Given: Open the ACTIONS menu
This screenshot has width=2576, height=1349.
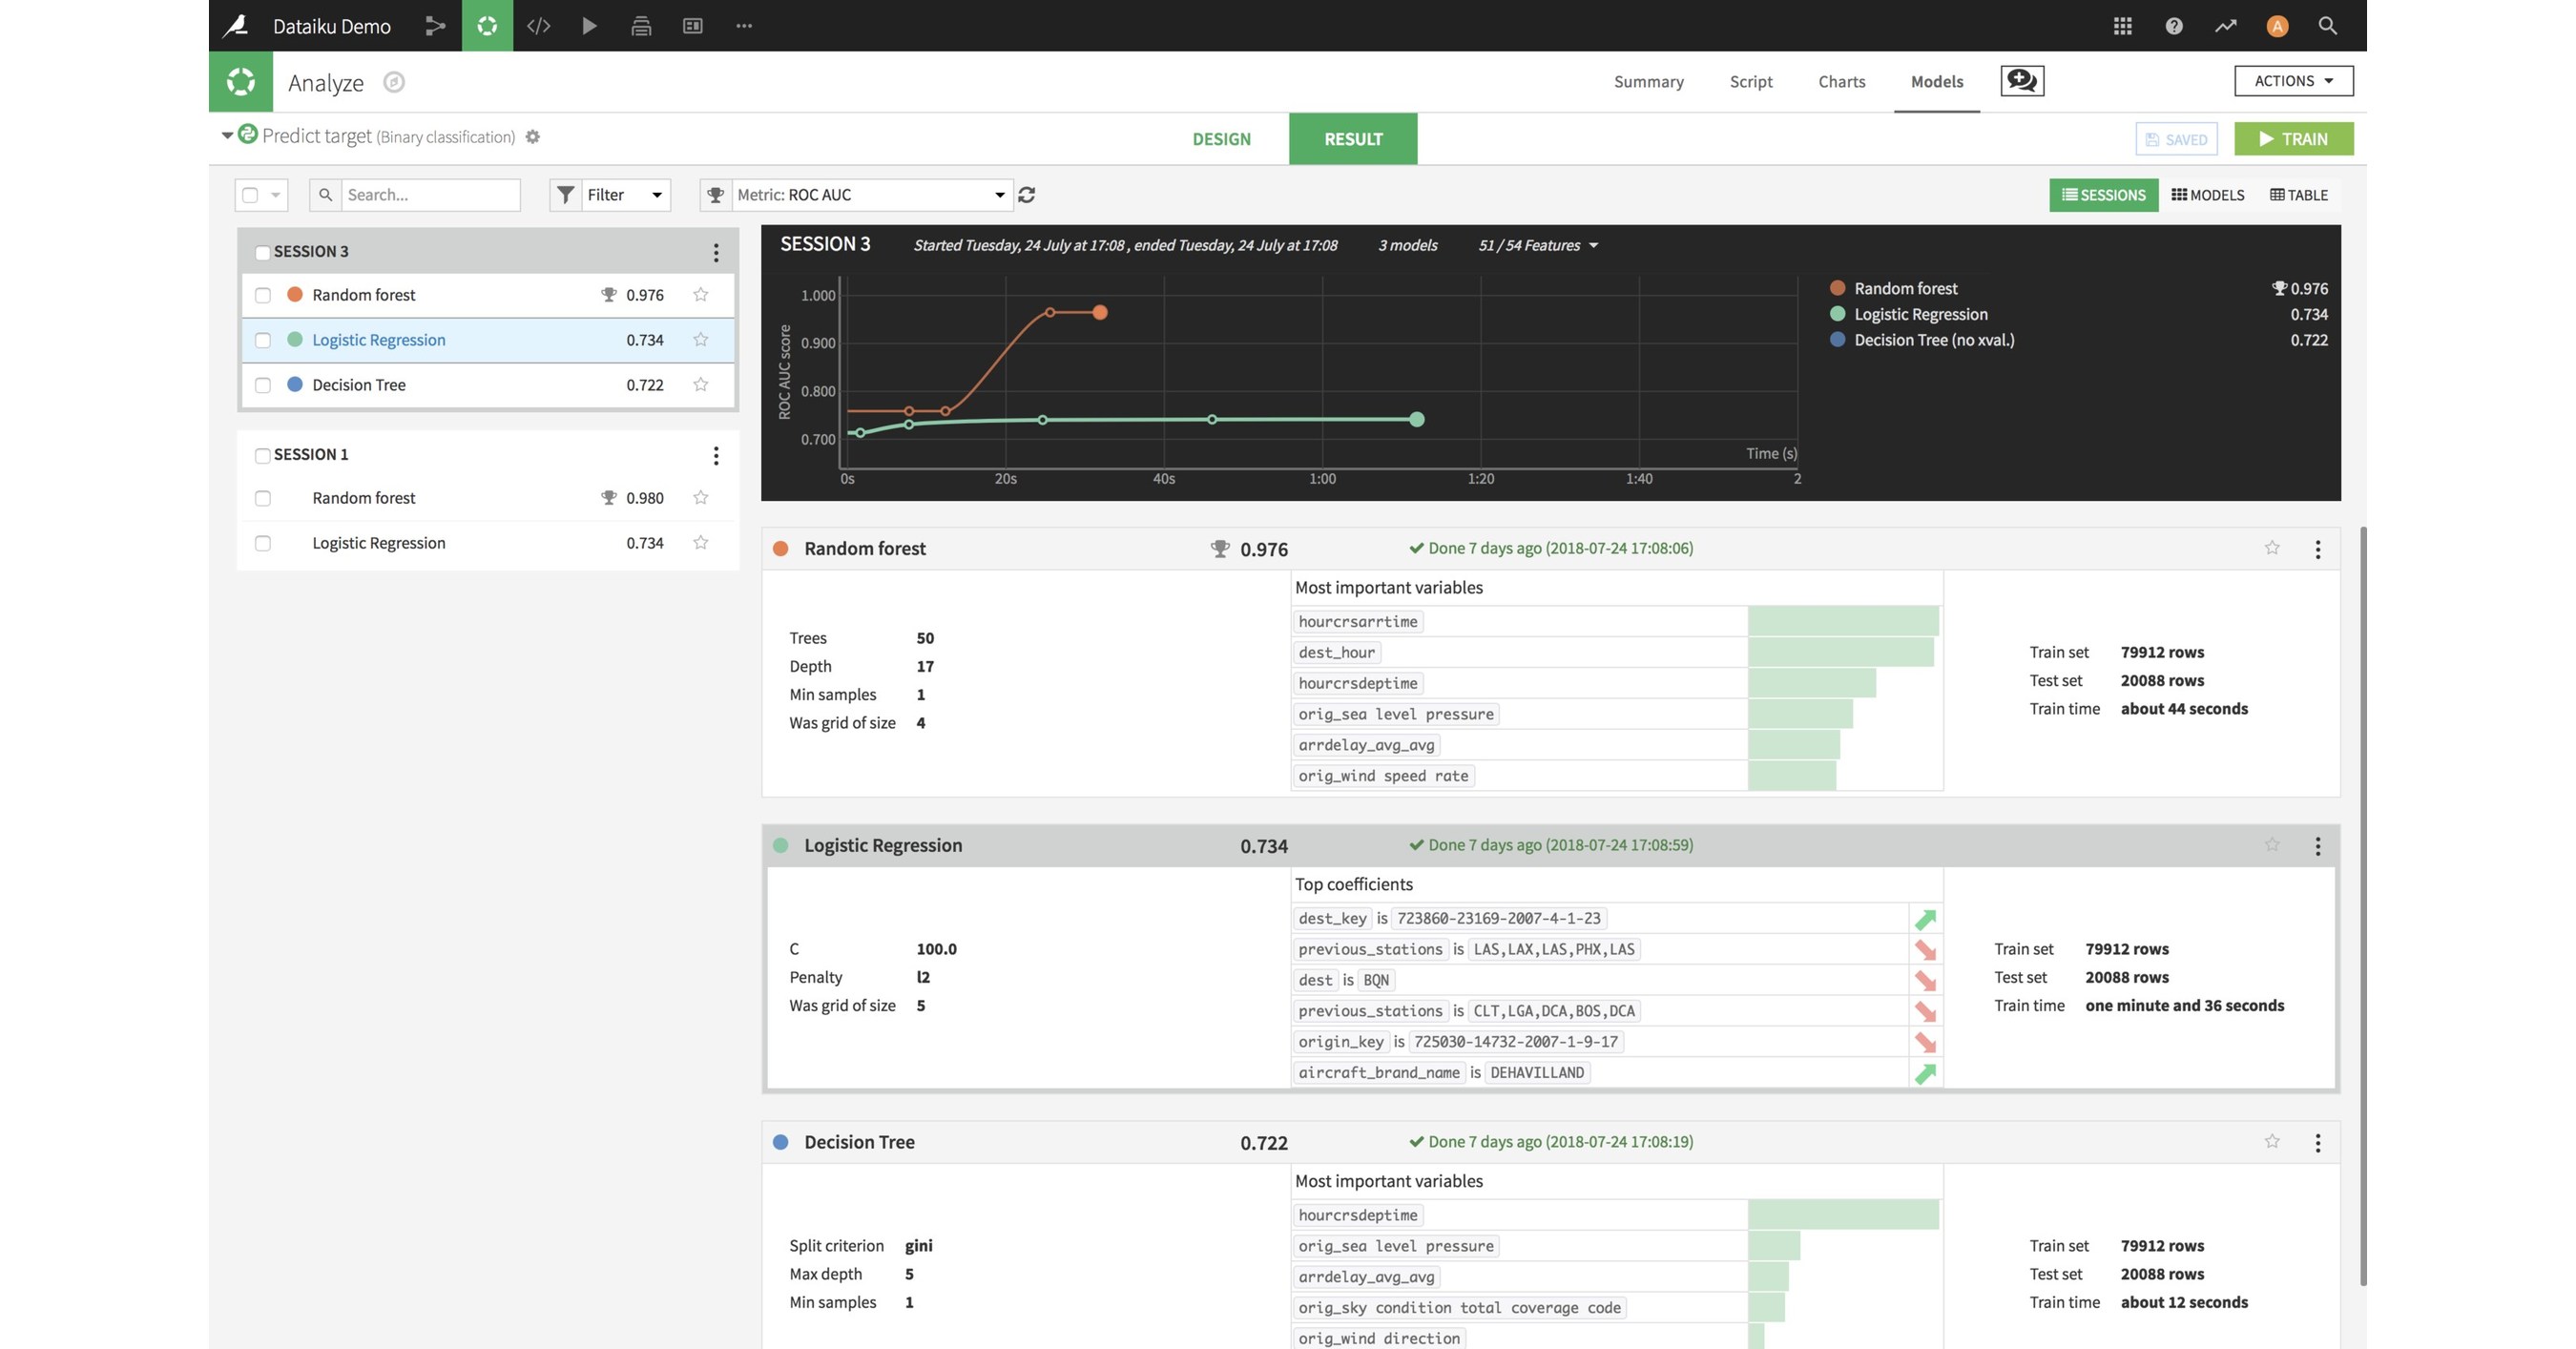Looking at the screenshot, I should [2292, 81].
